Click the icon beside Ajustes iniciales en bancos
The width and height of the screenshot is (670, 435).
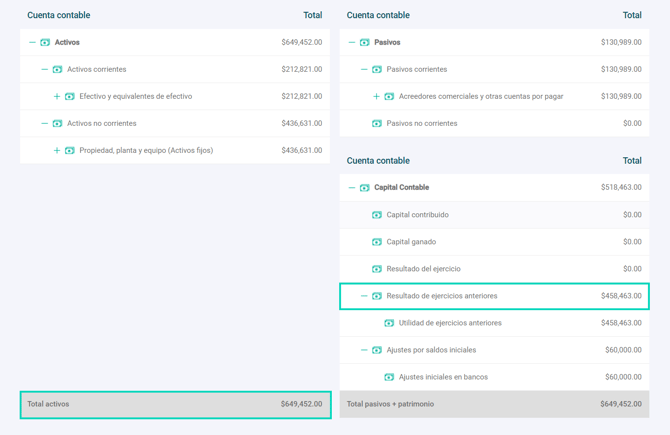pyautogui.click(x=389, y=377)
